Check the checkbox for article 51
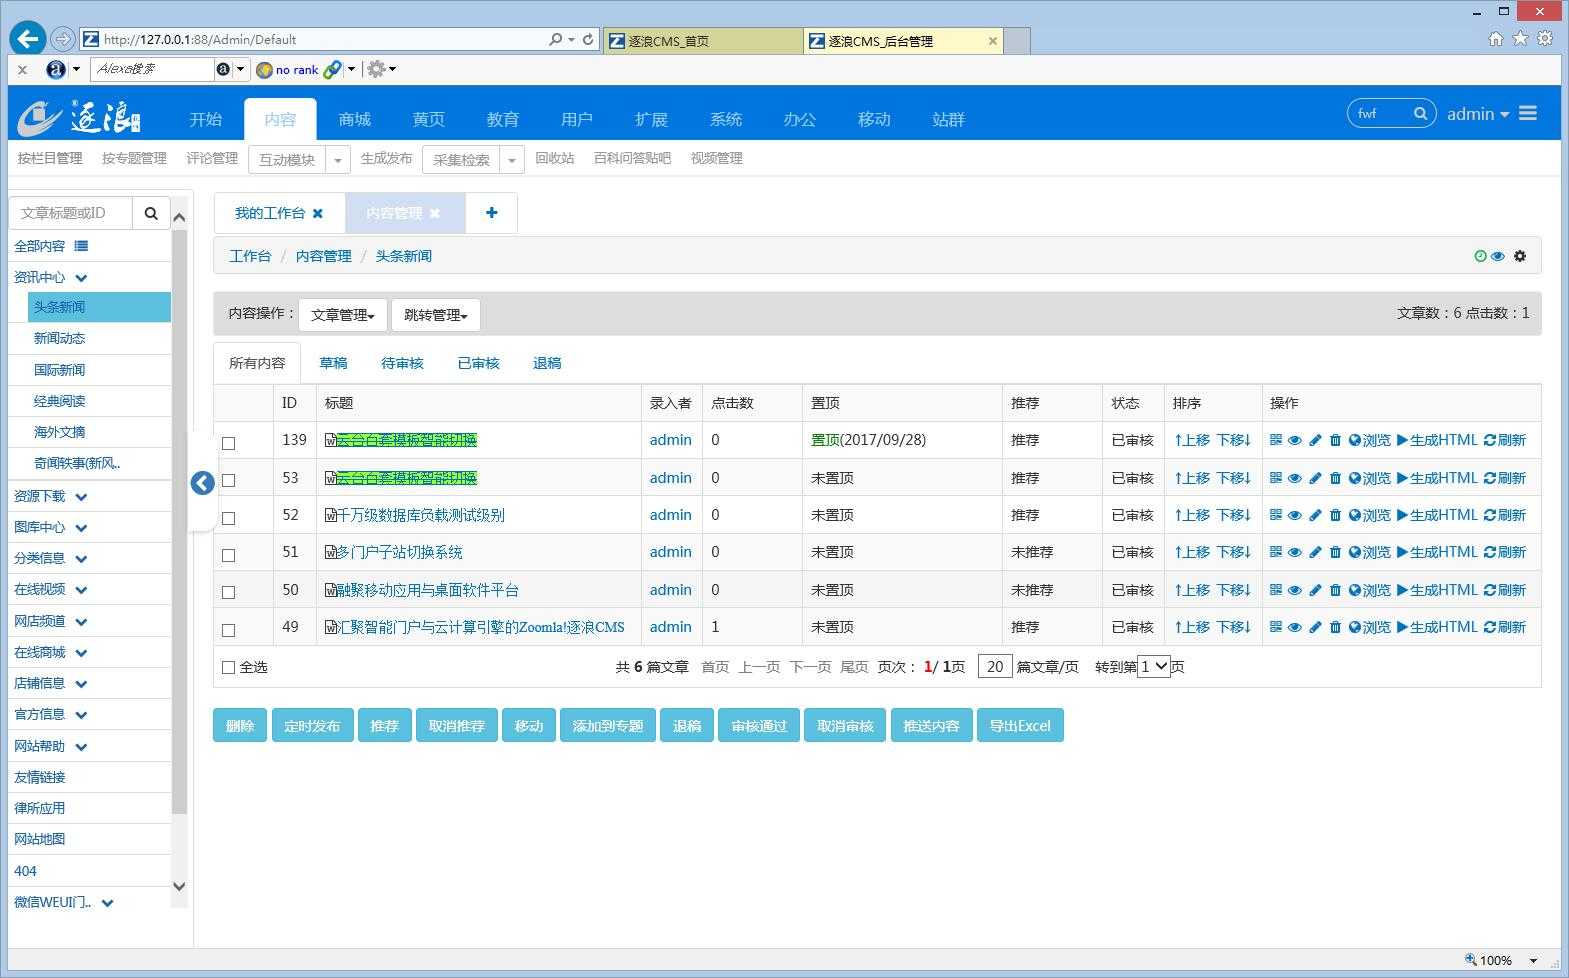Viewport: 1569px width, 978px height. tap(228, 555)
